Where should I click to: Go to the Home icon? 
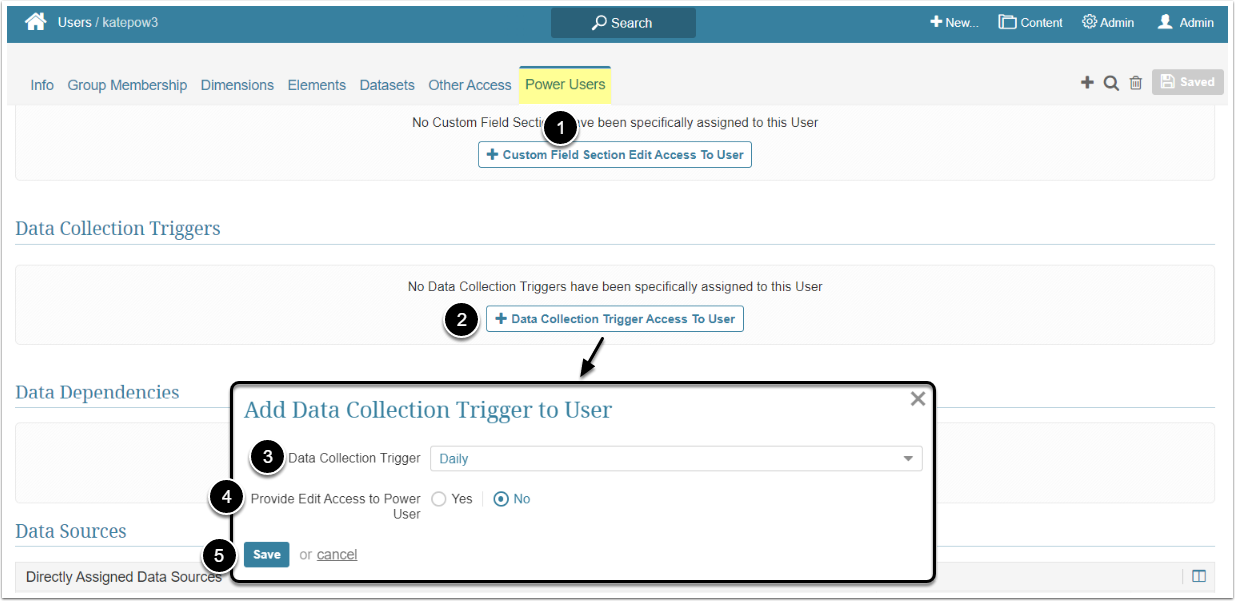36,21
